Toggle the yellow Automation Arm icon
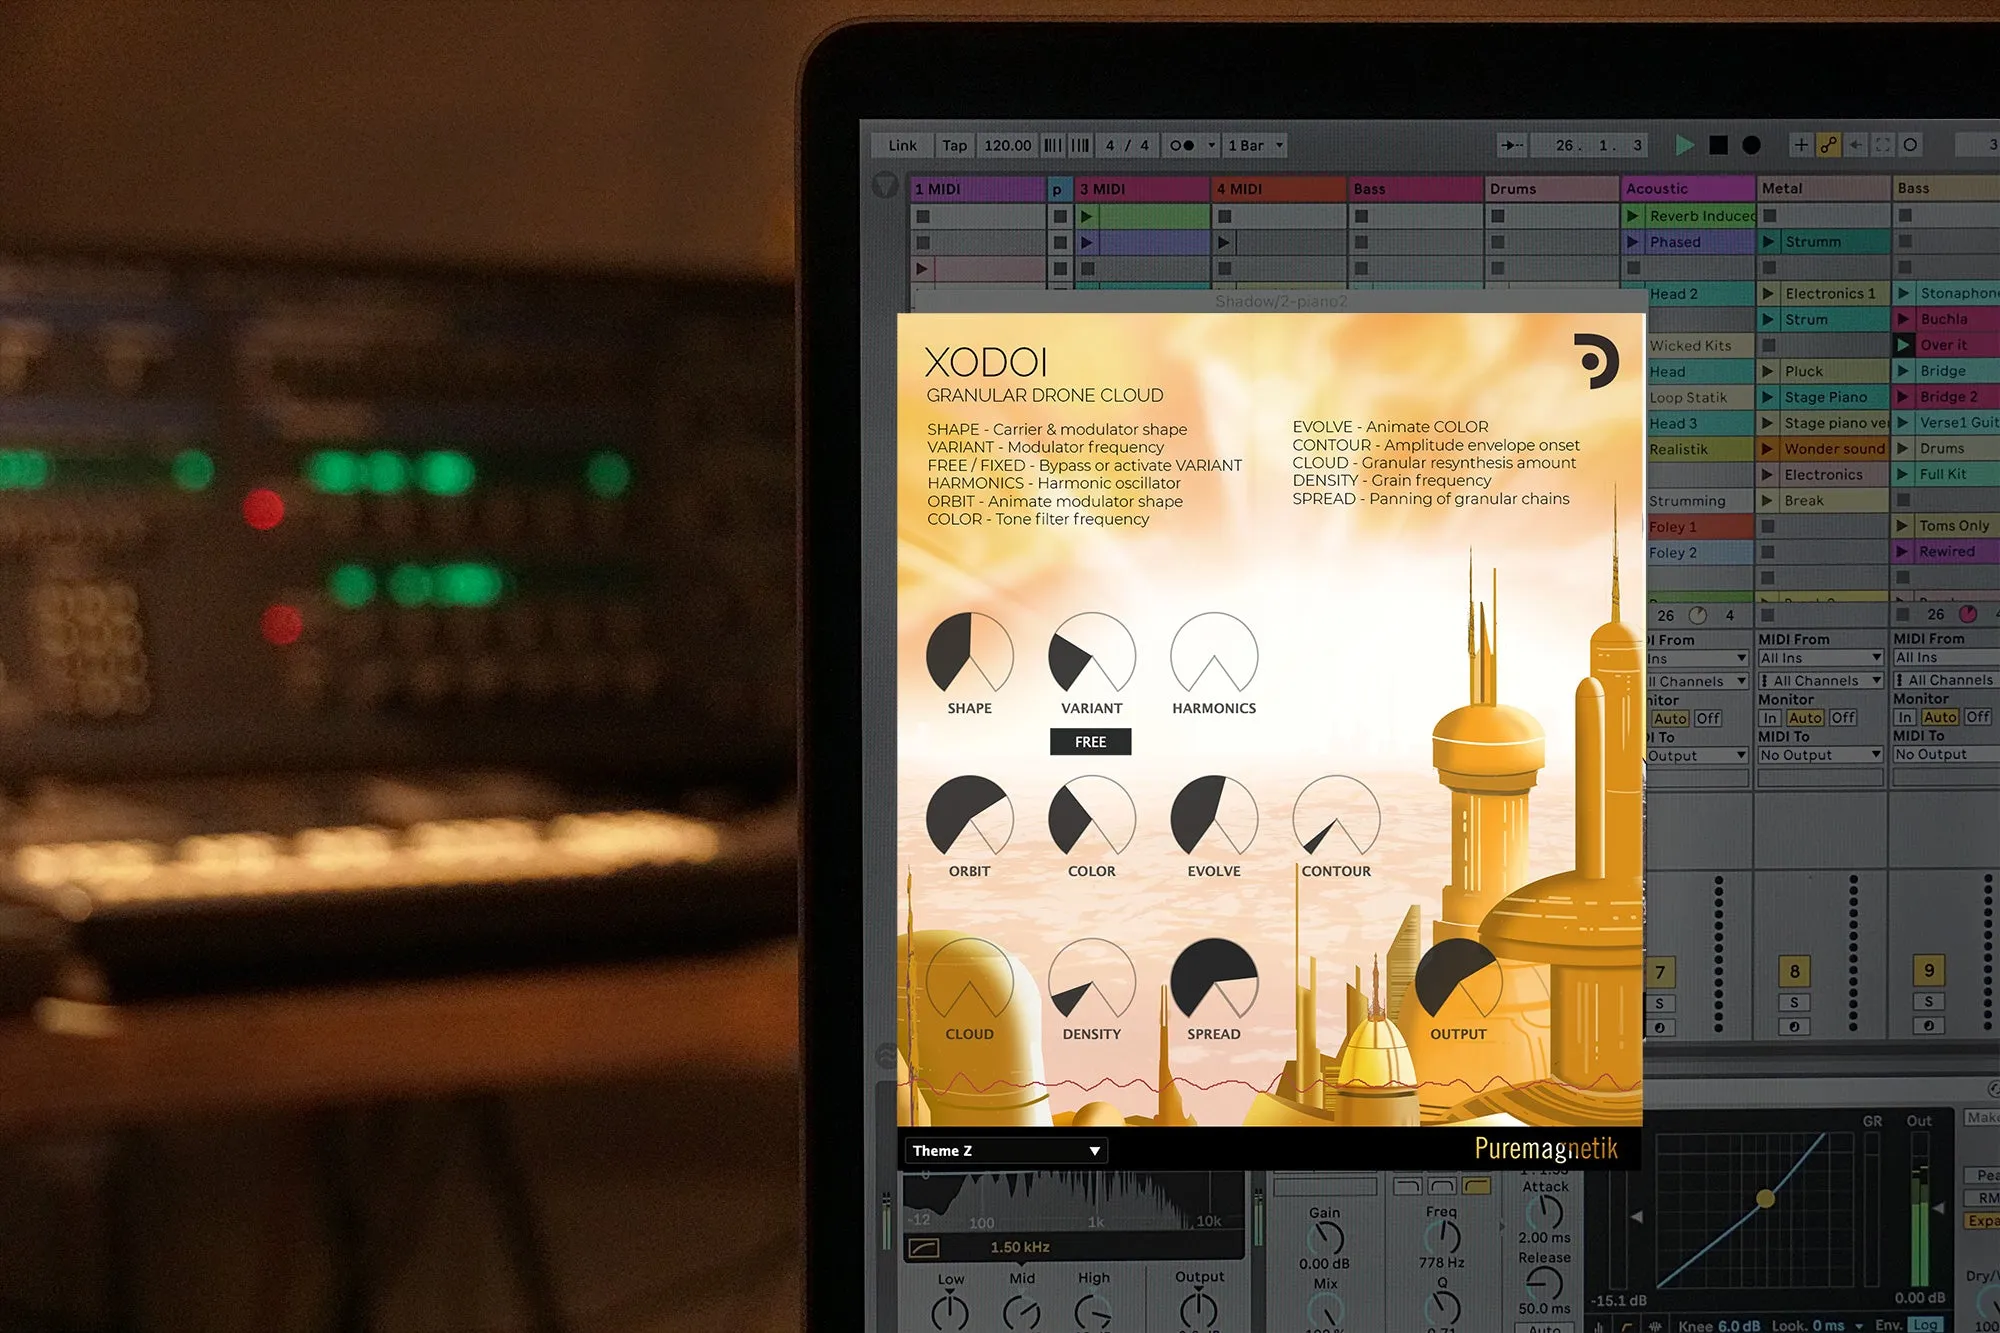The height and width of the screenshot is (1333, 2000). point(1829,145)
